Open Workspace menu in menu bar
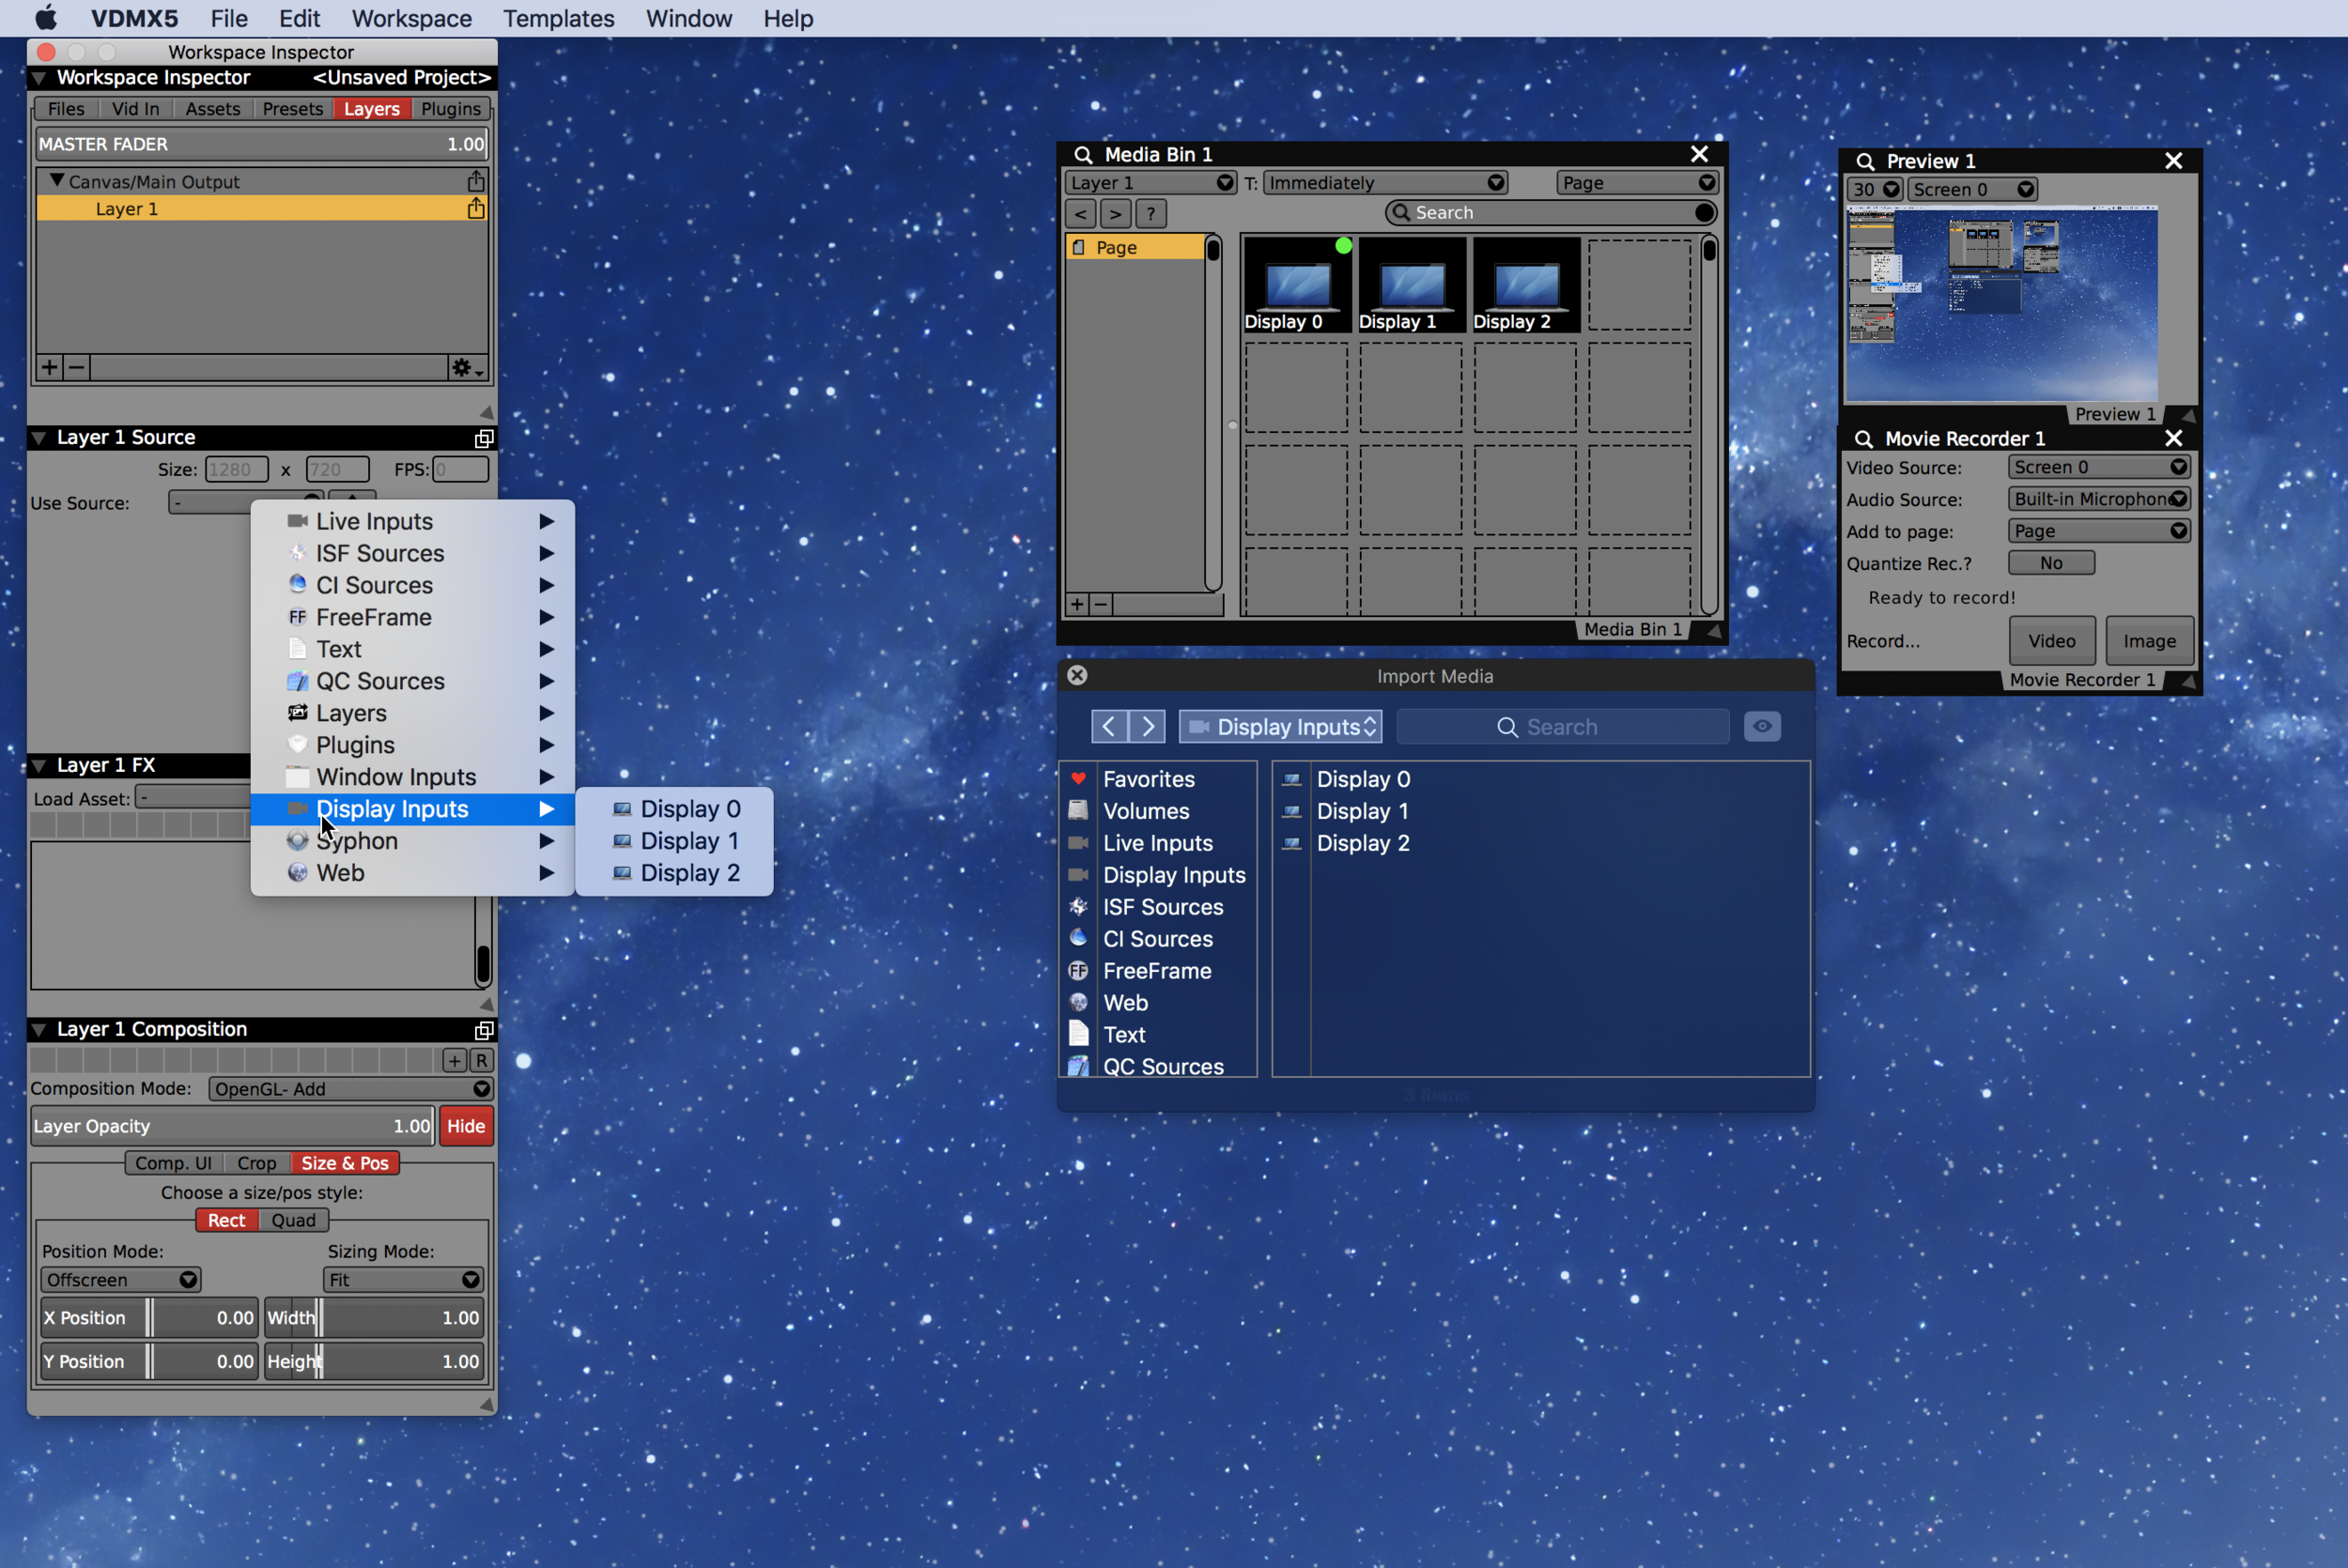The image size is (2348, 1568). [x=412, y=18]
